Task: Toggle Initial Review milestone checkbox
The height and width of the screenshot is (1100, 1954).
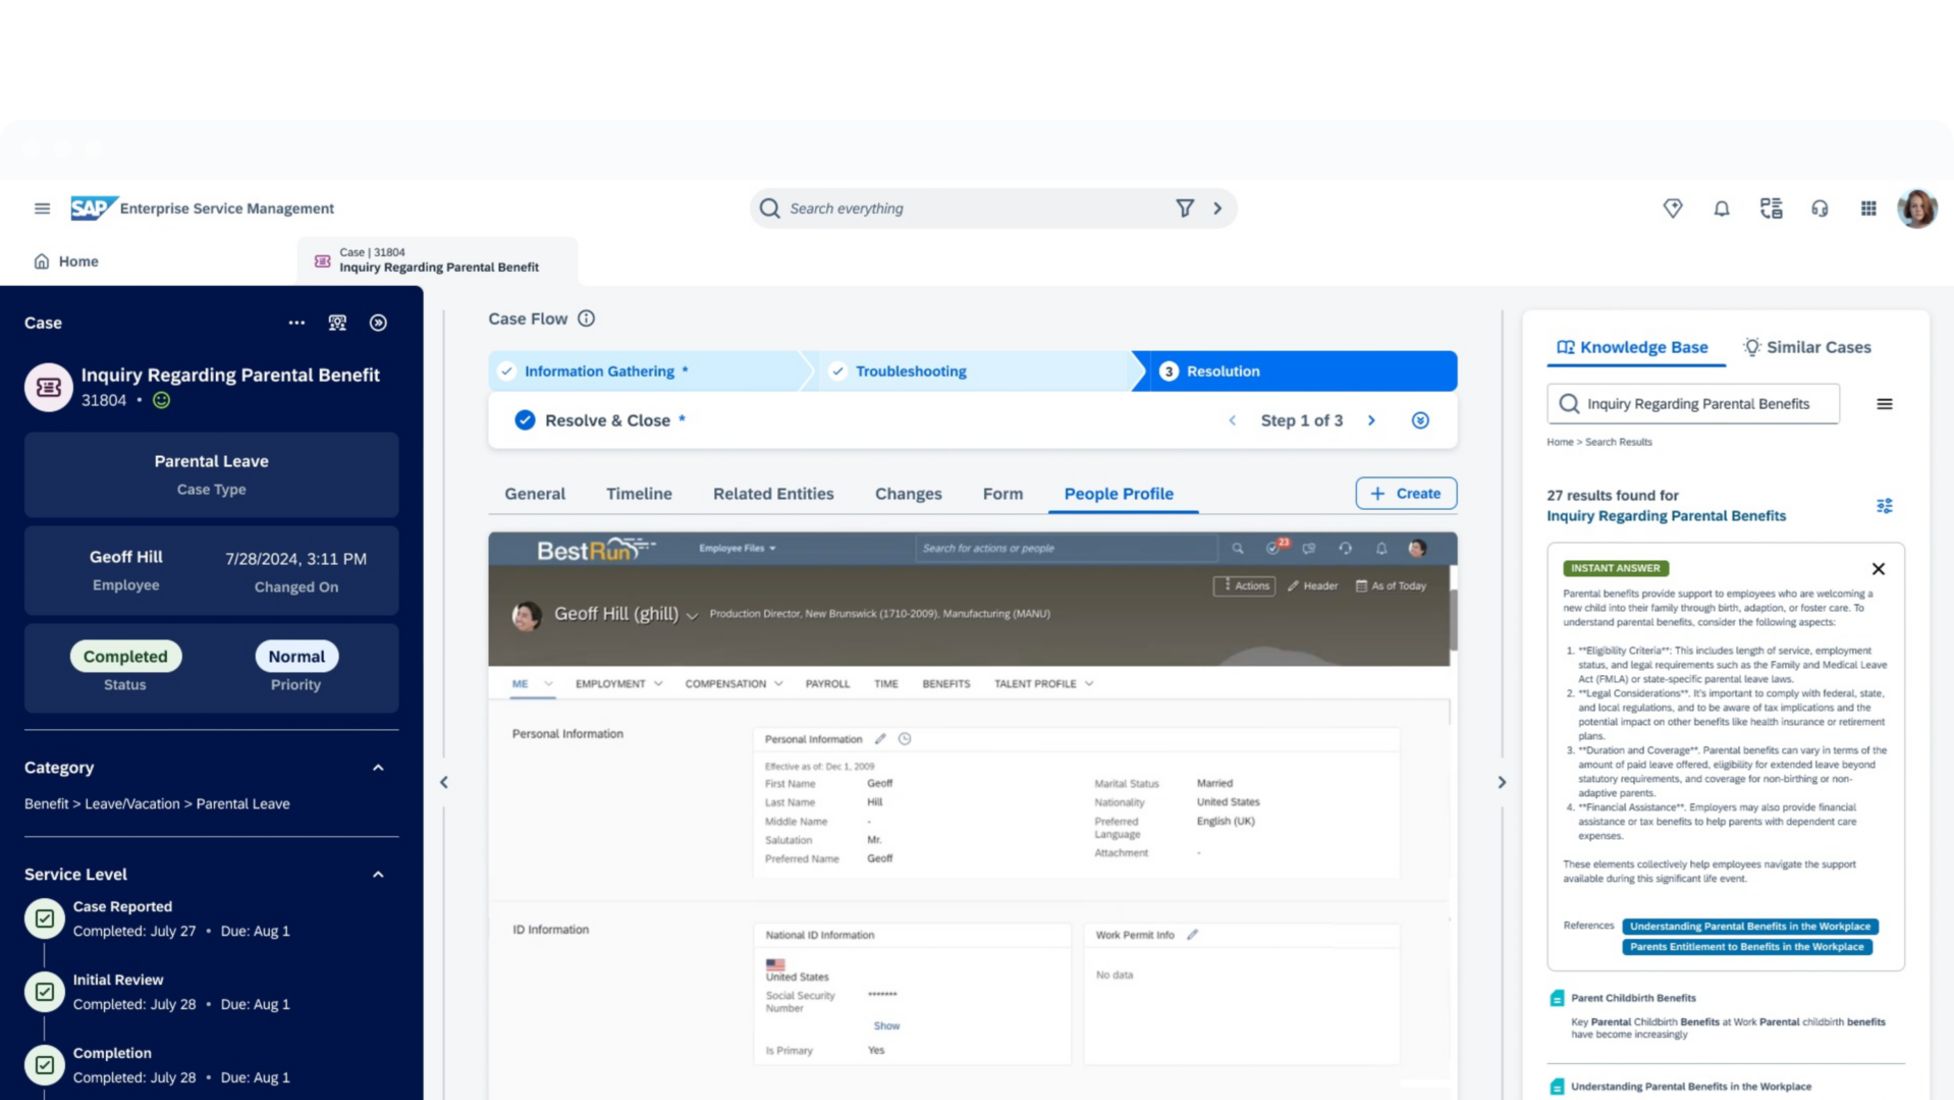Action: point(45,992)
